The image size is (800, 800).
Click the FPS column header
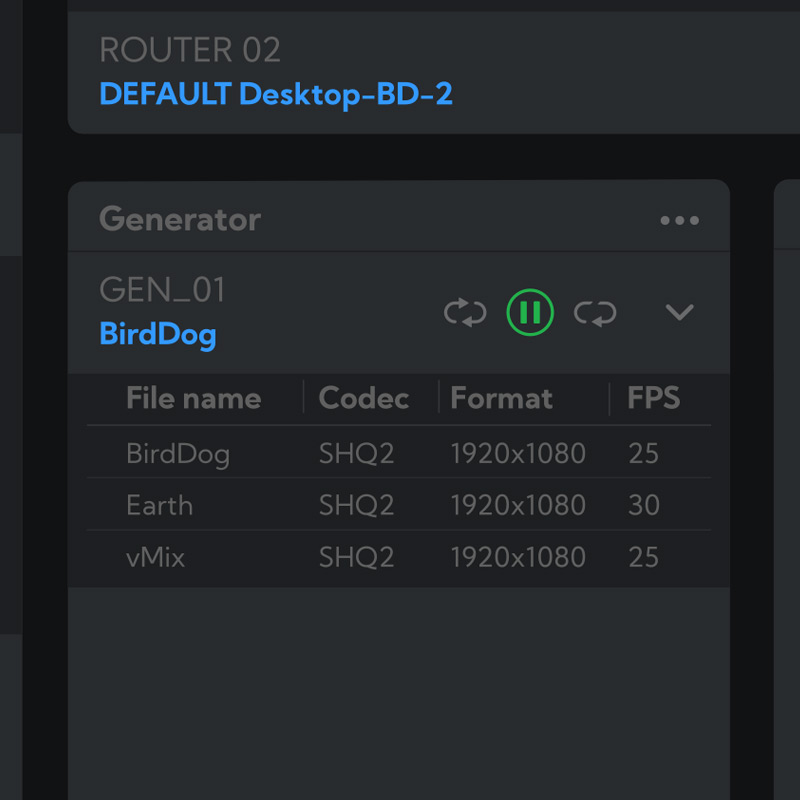[654, 397]
